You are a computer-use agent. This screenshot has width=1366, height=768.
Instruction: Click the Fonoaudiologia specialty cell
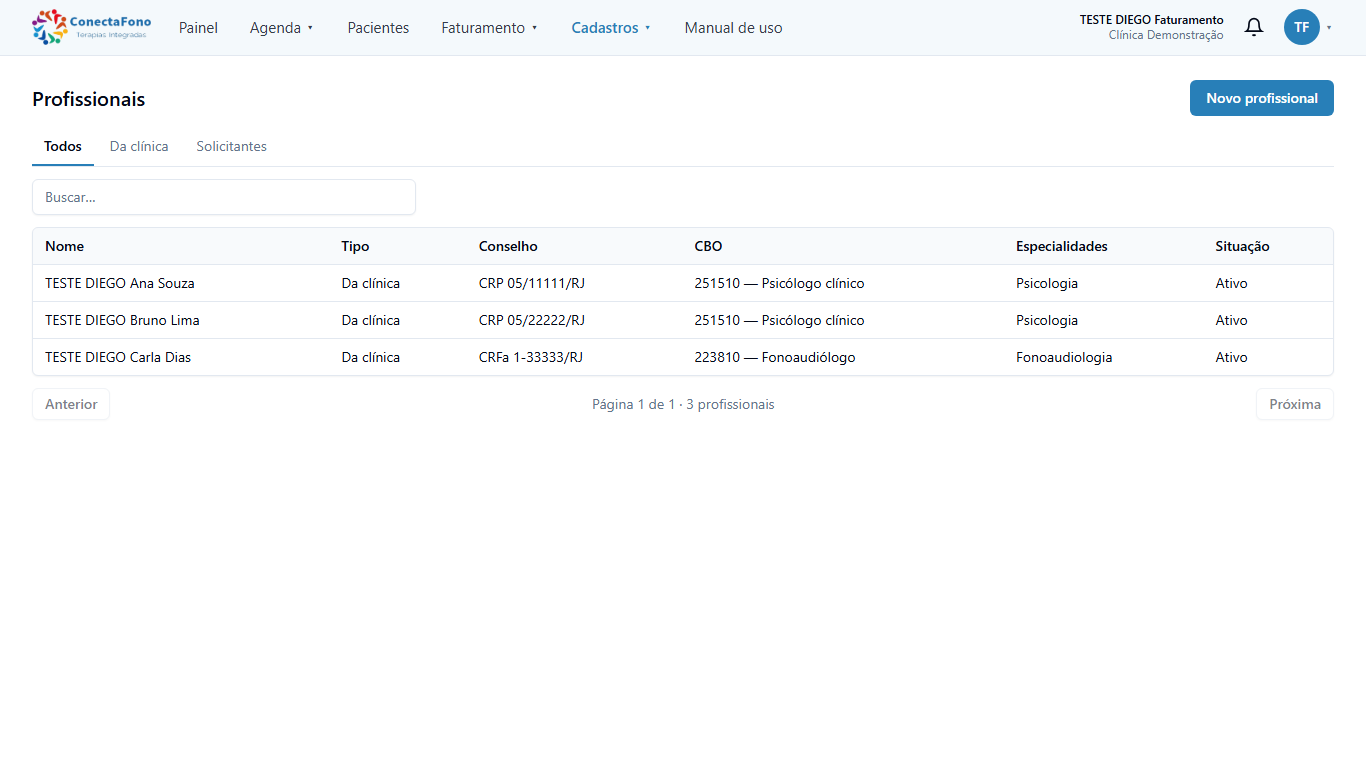coord(1064,357)
